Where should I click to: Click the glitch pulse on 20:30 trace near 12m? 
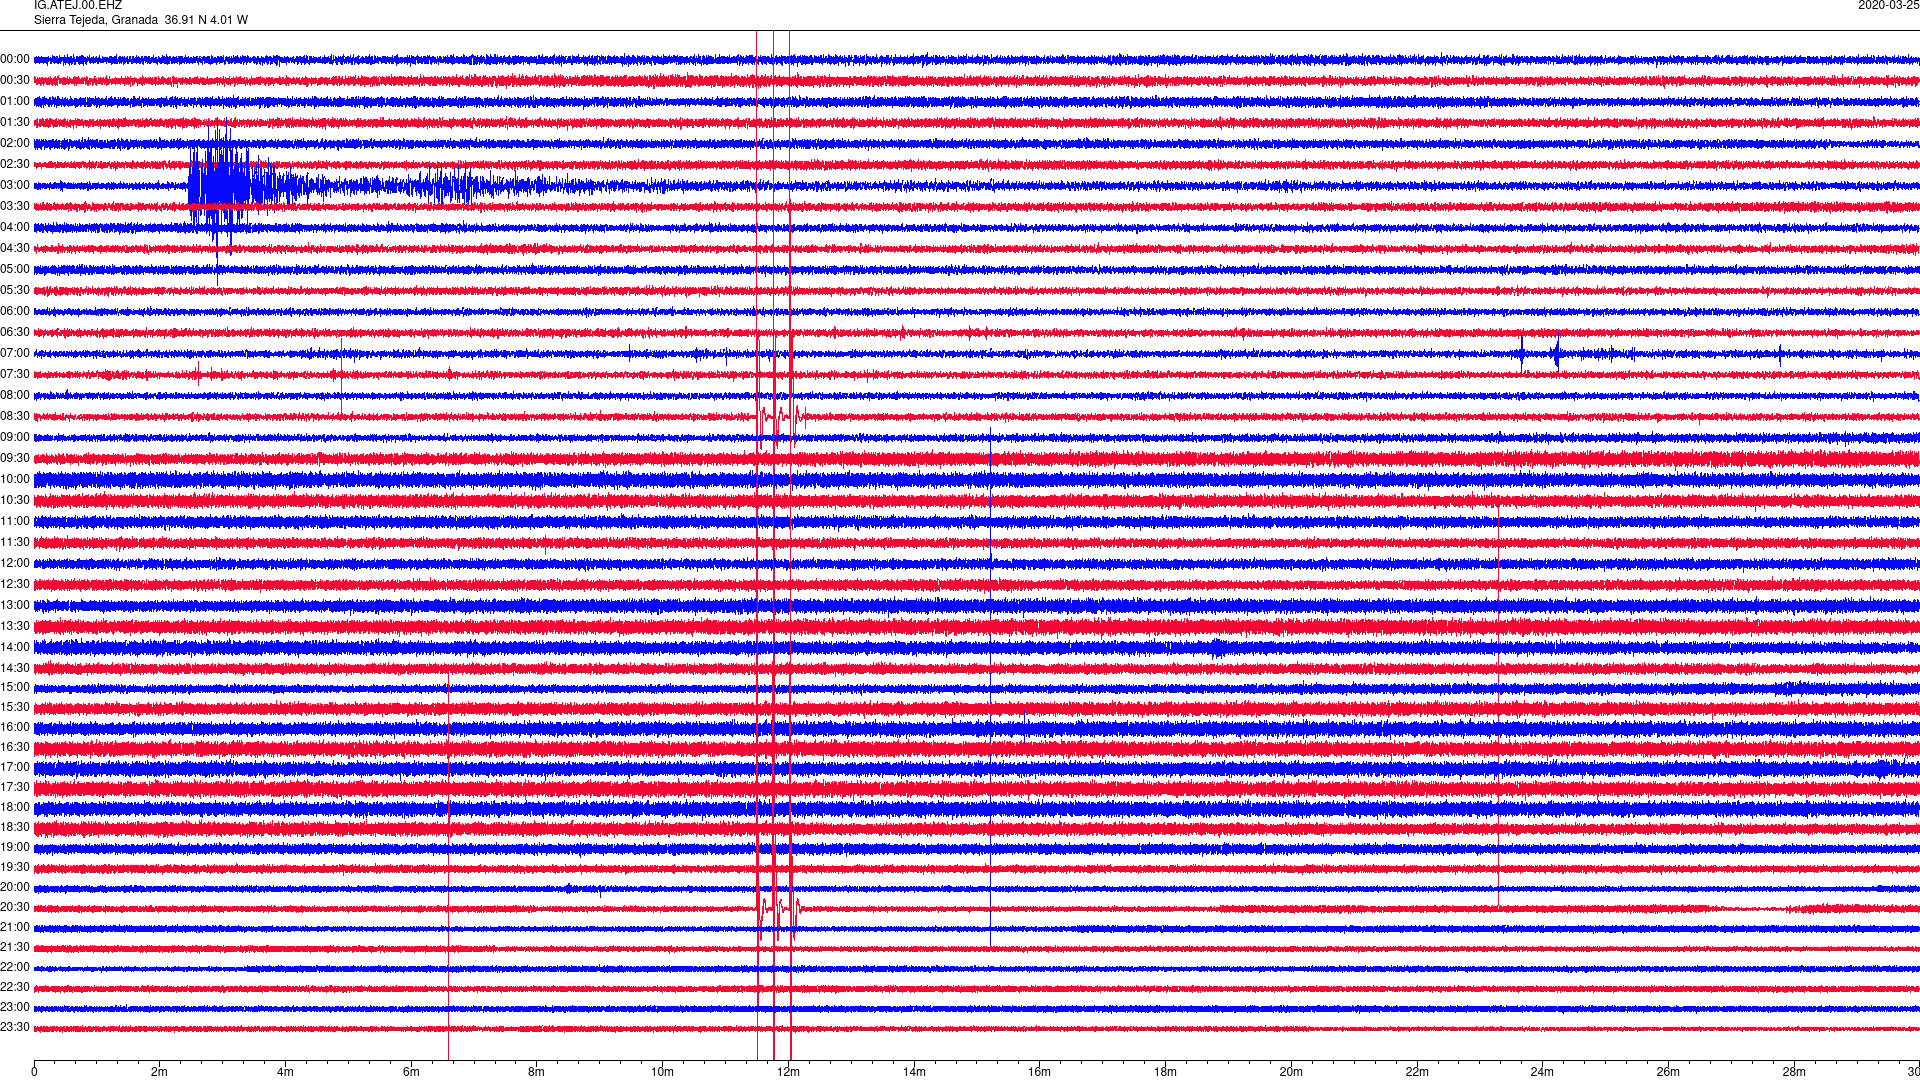(x=780, y=910)
